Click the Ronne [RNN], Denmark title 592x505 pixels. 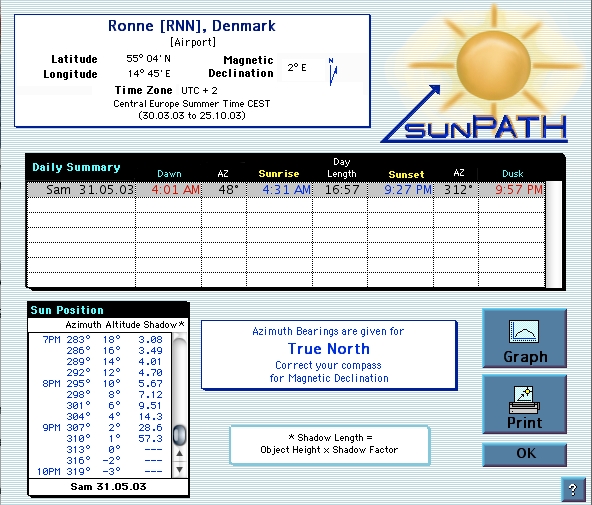click(x=192, y=26)
